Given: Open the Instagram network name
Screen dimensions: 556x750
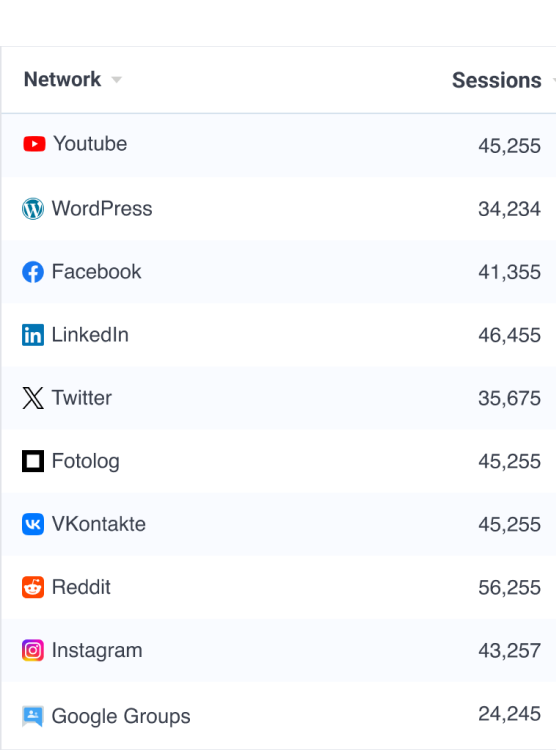Looking at the screenshot, I should tap(97, 651).
